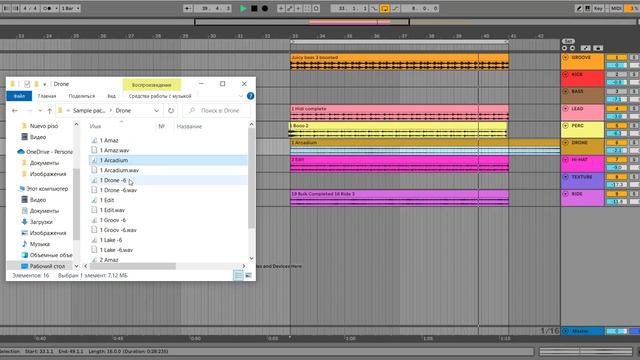The image size is (640, 360).
Task: Adjust Master track volume field
Action: tap(617, 331)
